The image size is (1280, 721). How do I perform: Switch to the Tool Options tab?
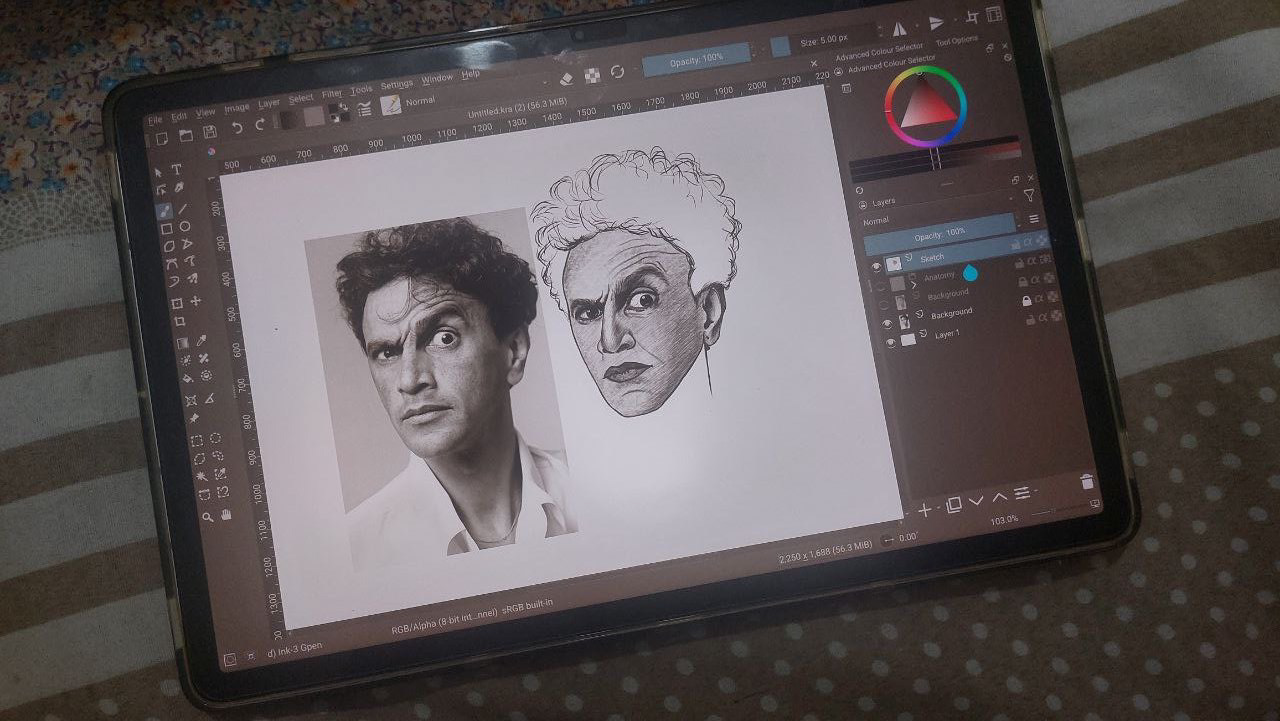(x=957, y=40)
